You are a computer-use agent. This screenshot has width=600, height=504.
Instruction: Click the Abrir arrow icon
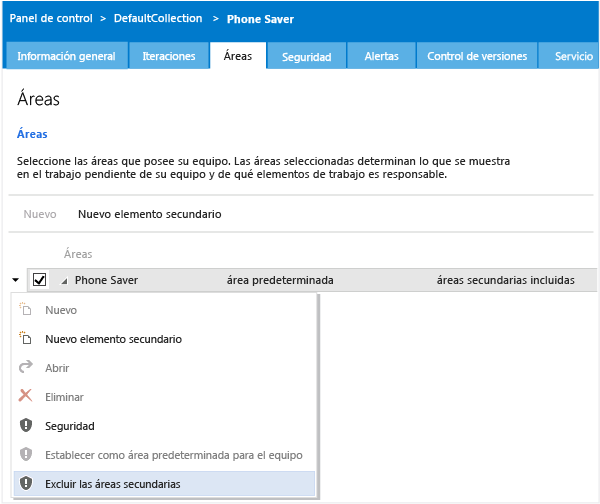coord(26,367)
